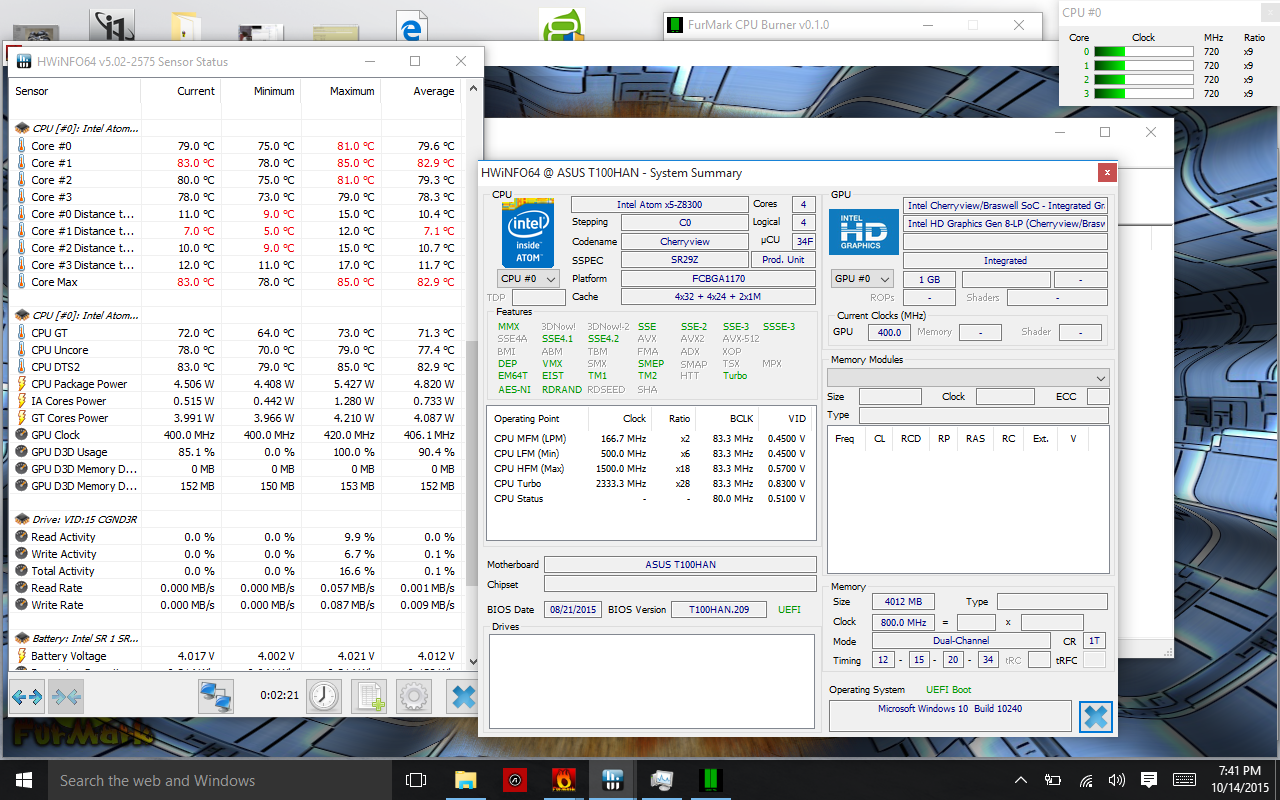Click the clock reset timer icon
The height and width of the screenshot is (800, 1280).
(x=324, y=696)
